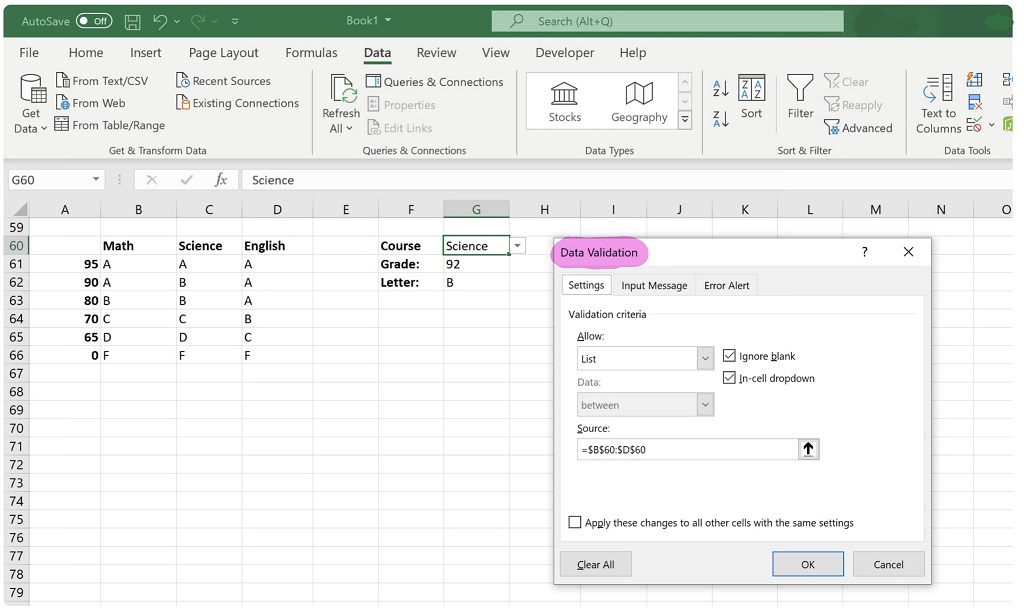Open the Allow list dropdown
The width and height of the screenshot is (1024, 611).
coord(705,359)
